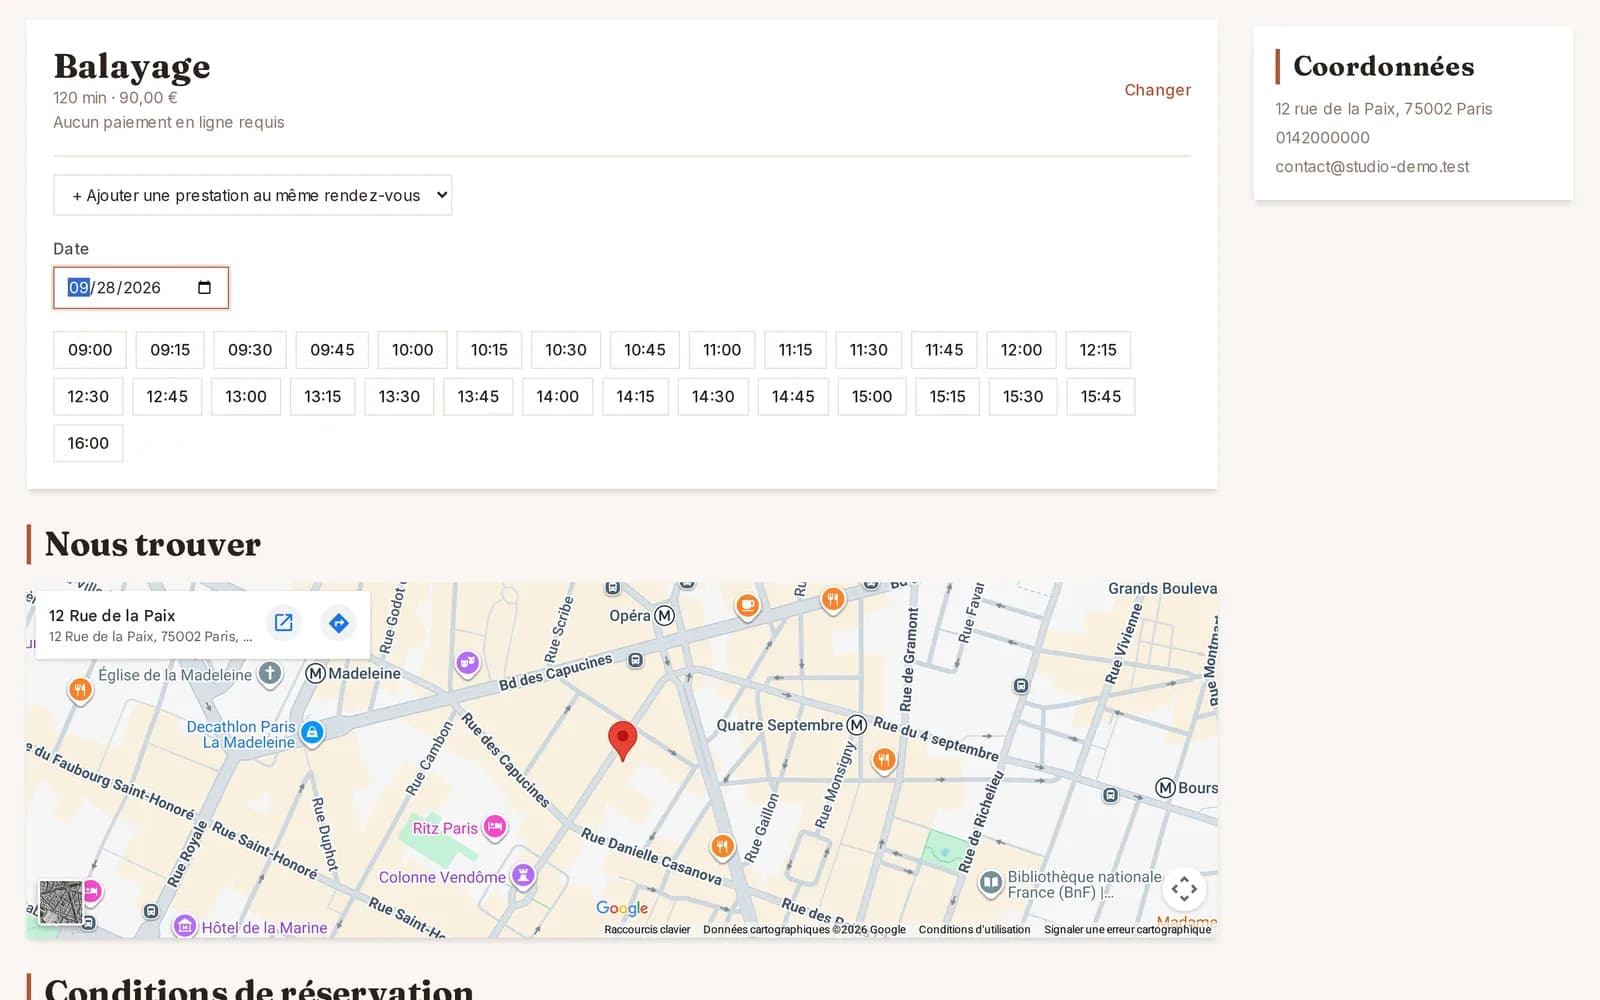The width and height of the screenshot is (1600, 1000).
Task: Click the 12 Rue de la Paix map card title
Action: pos(112,616)
